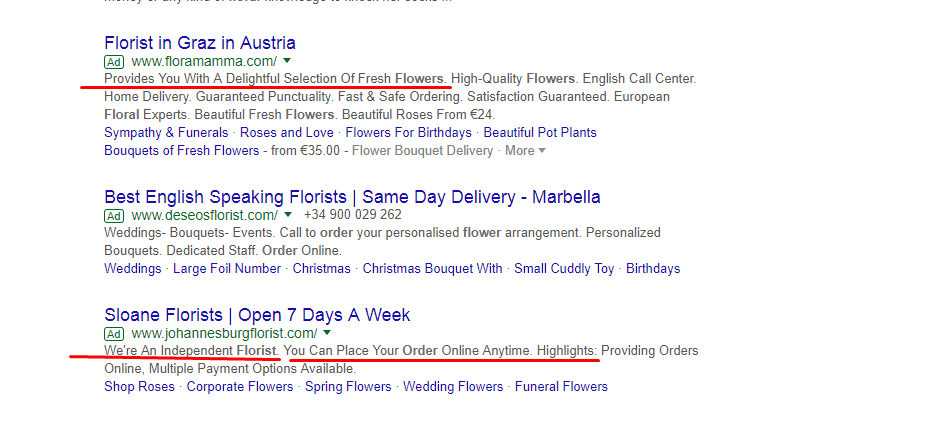Open the Beautiful Pot Plants sitelink
The image size is (945, 422).
540,133
